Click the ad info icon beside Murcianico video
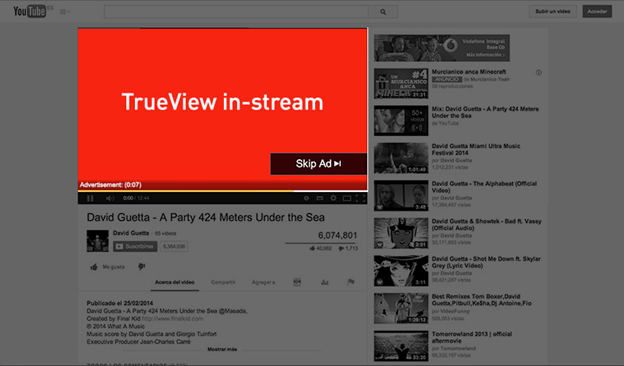This screenshot has height=366, width=624. [538, 73]
